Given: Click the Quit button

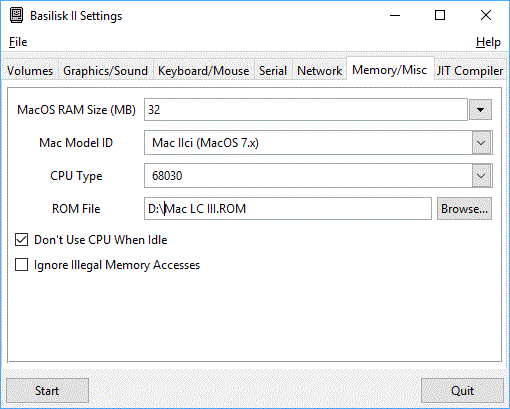Looking at the screenshot, I should (462, 391).
